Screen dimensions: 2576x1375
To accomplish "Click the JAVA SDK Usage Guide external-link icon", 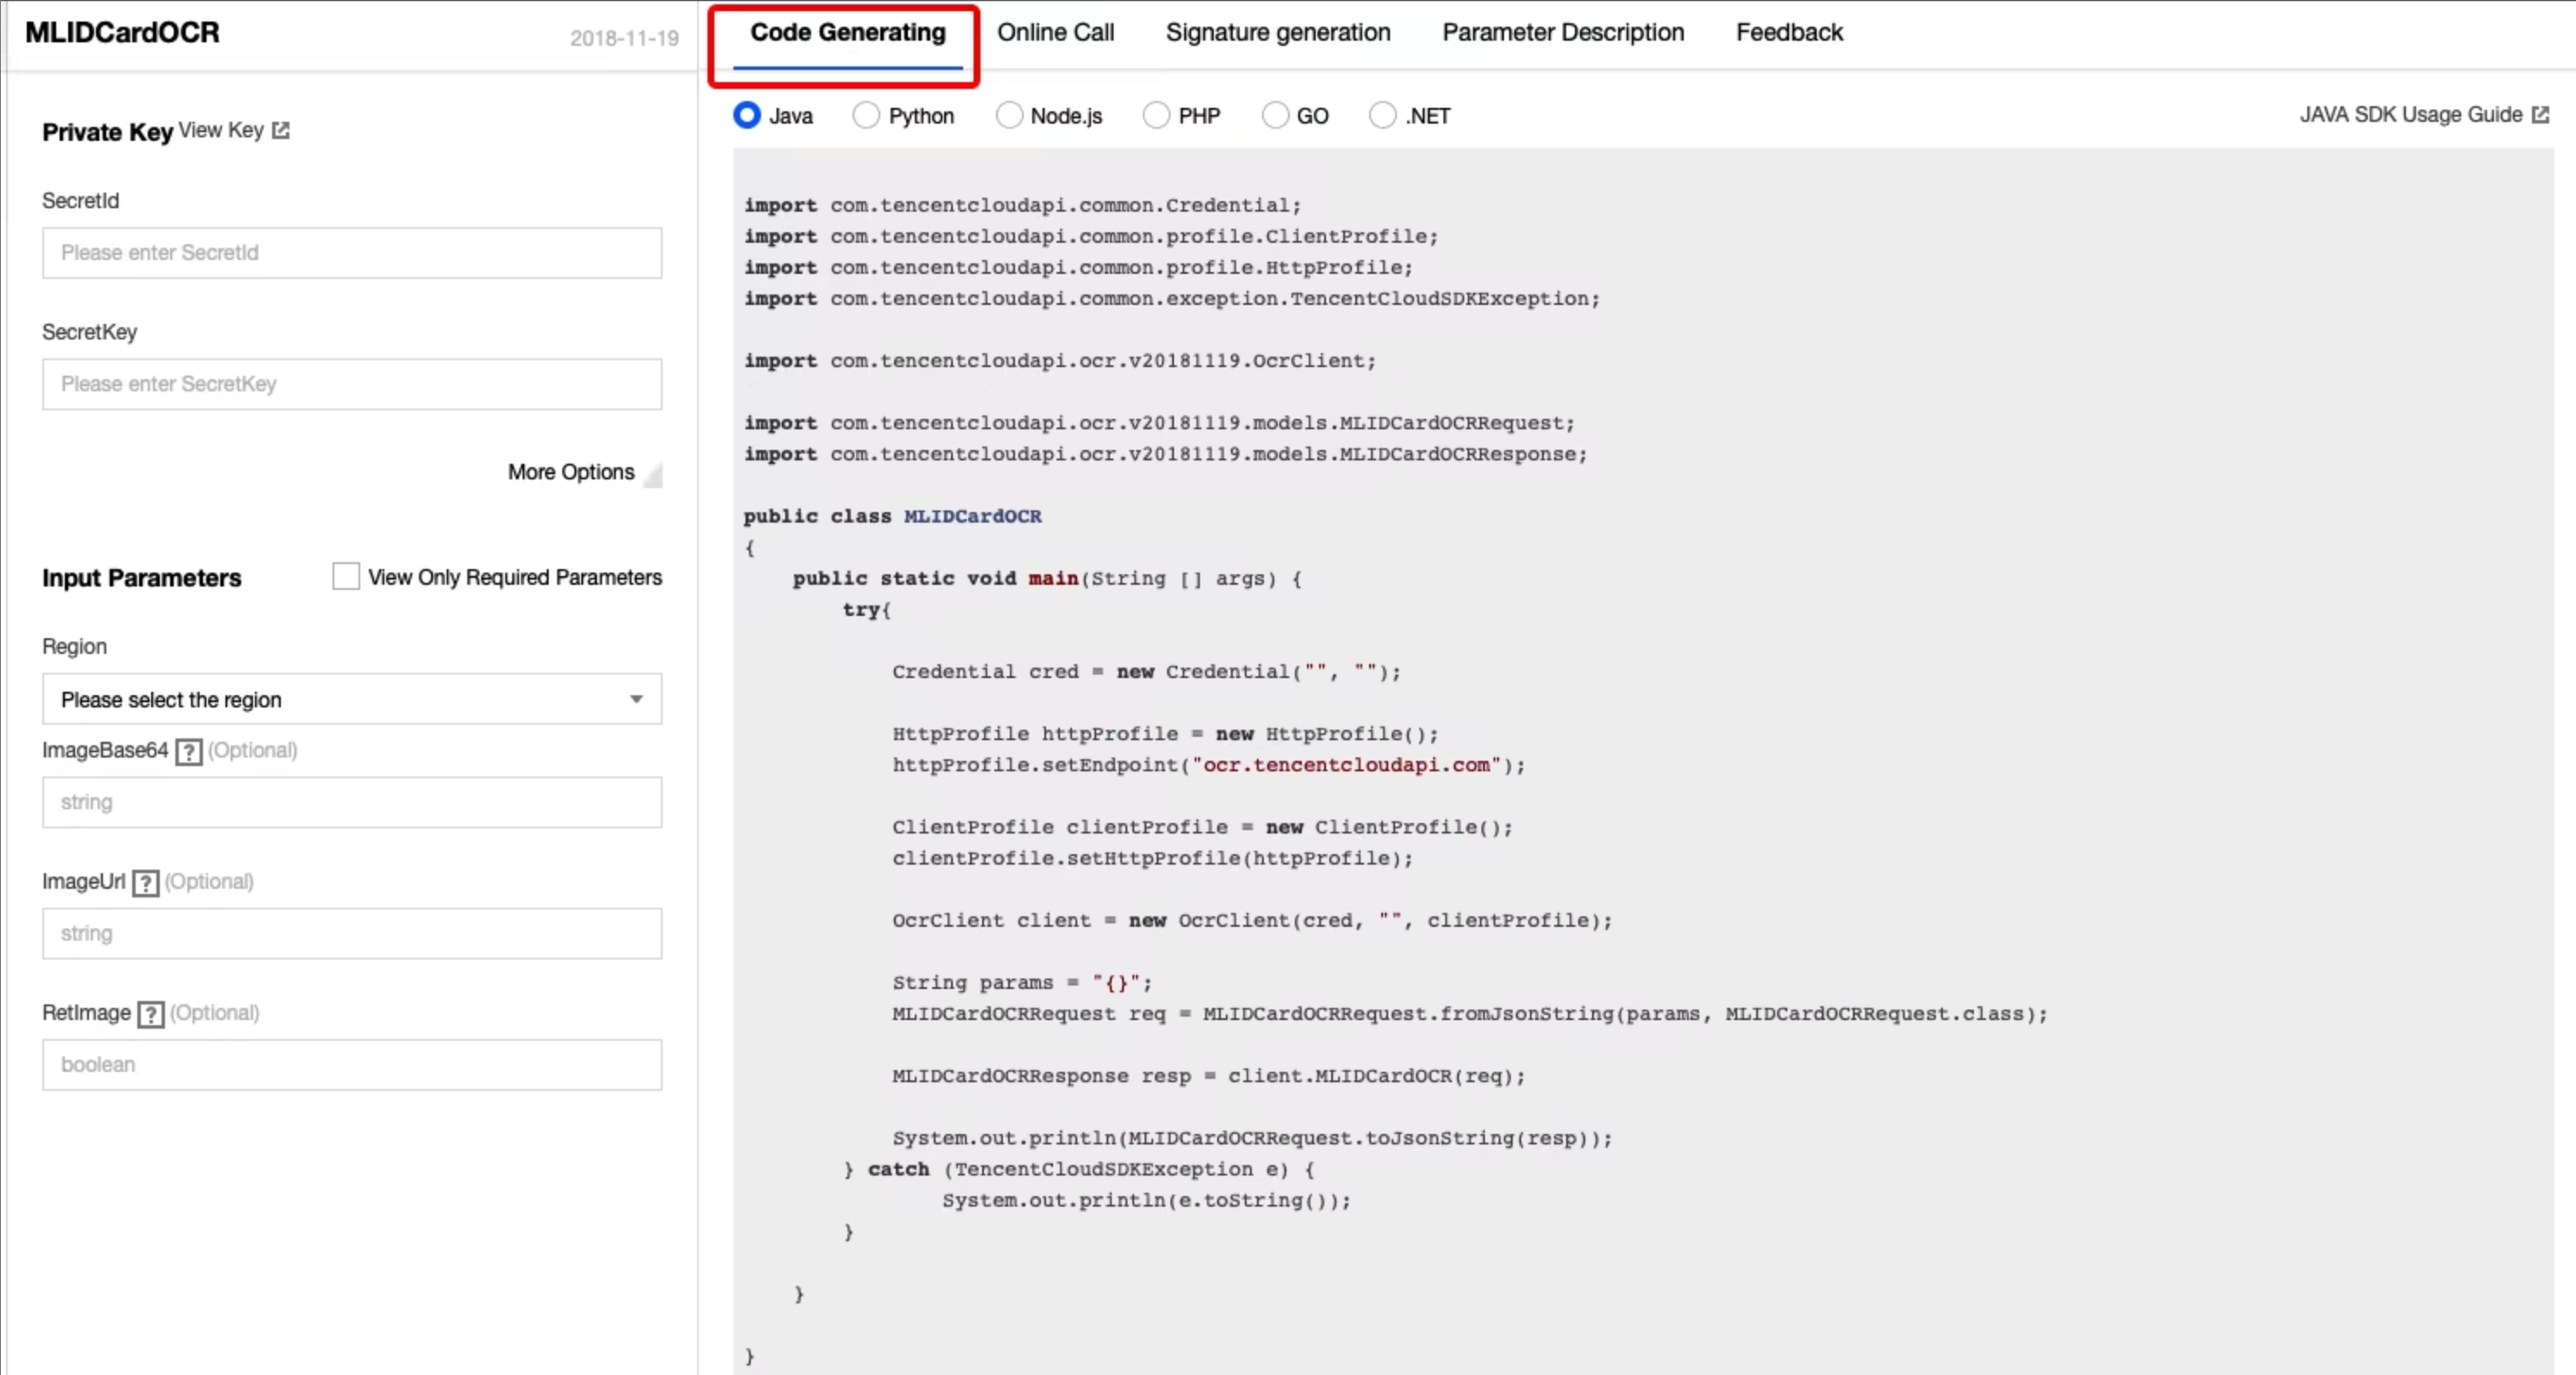I will (x=2540, y=115).
